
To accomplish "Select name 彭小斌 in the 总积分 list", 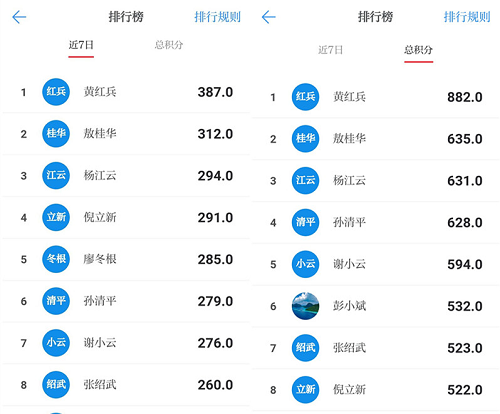I will pyautogui.click(x=349, y=306).
